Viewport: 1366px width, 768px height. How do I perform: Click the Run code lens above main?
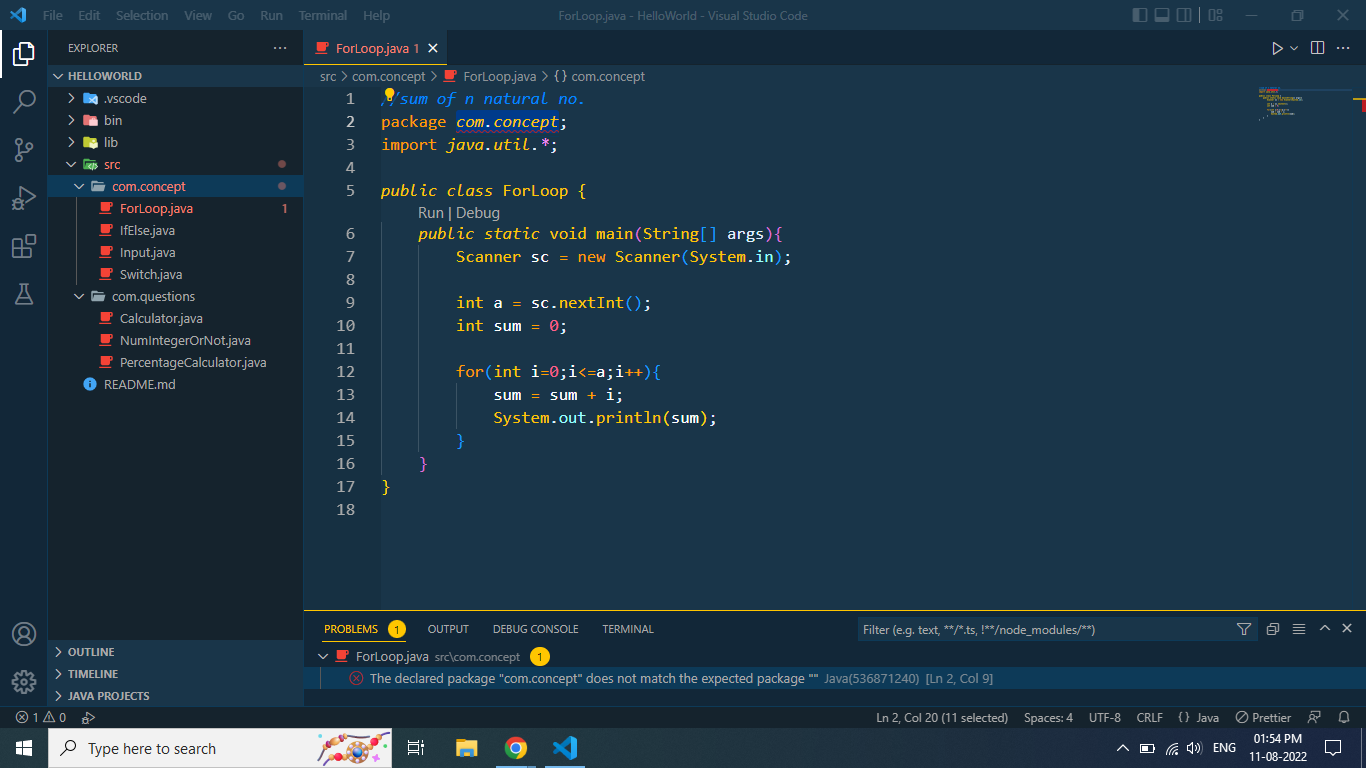(431, 213)
